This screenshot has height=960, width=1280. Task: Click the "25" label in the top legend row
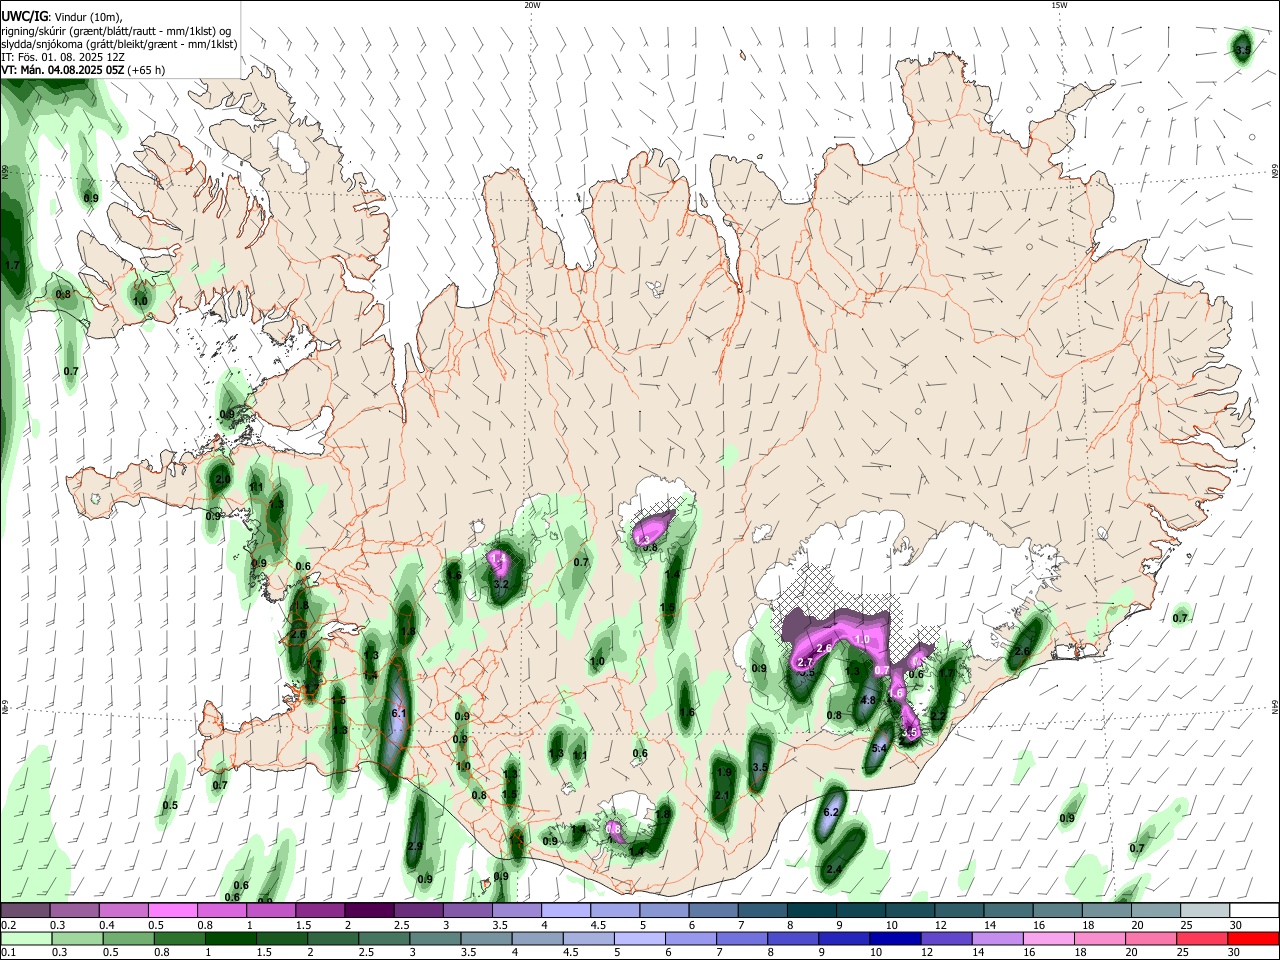click(x=1184, y=925)
